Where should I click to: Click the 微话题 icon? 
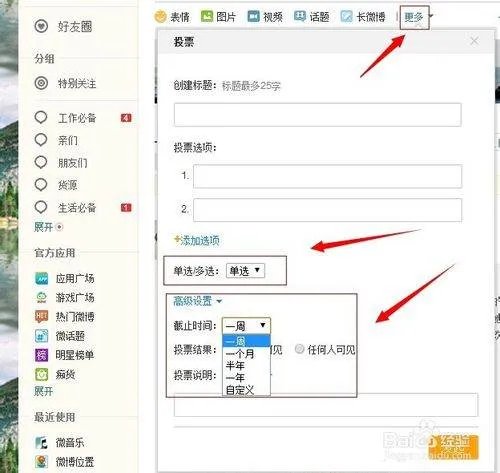[42, 336]
